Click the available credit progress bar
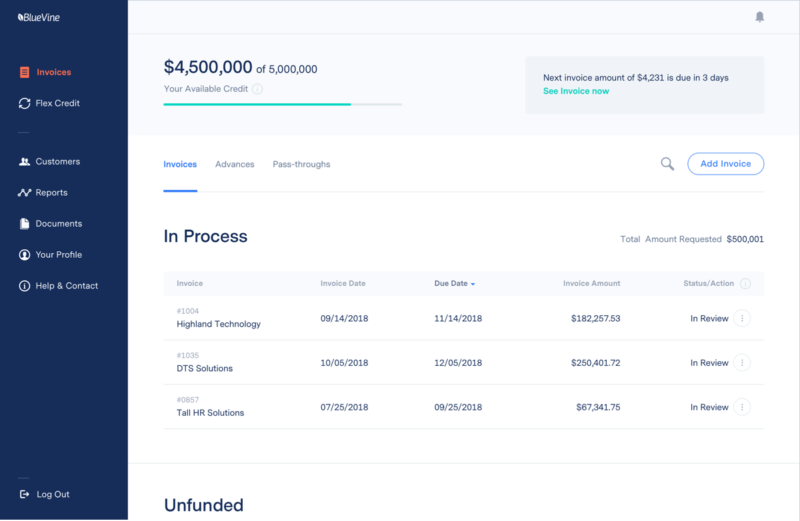This screenshot has height=521, width=800. 282,104
